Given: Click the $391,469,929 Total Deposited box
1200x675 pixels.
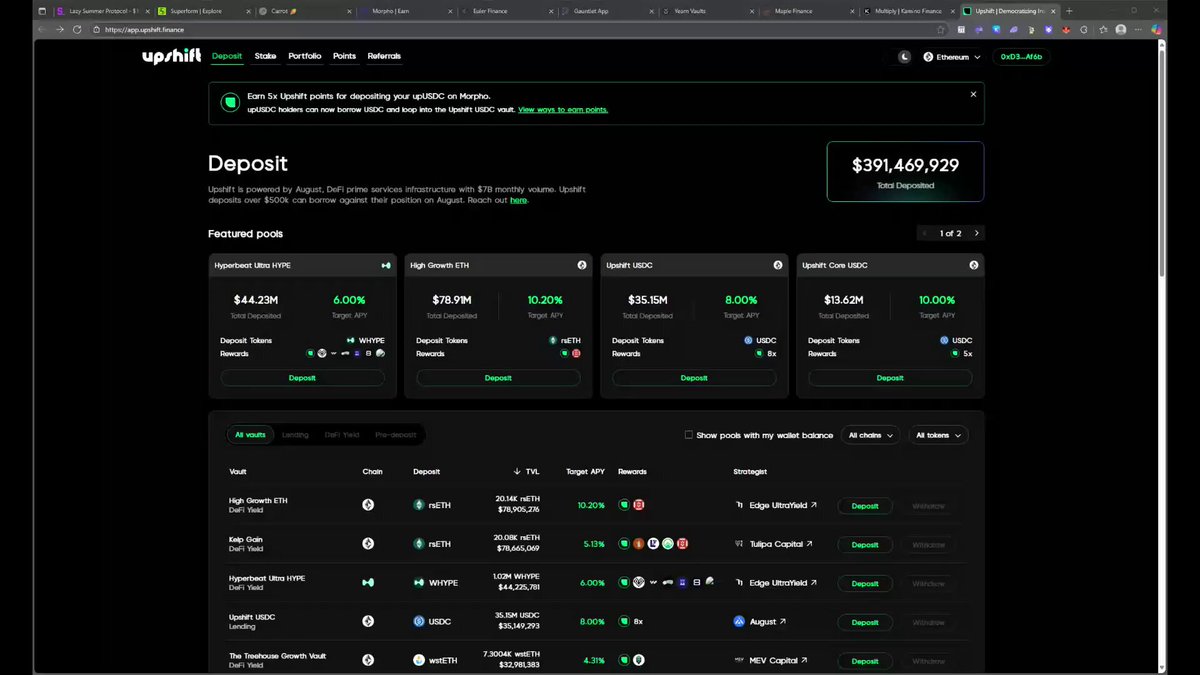Looking at the screenshot, I should (905, 171).
